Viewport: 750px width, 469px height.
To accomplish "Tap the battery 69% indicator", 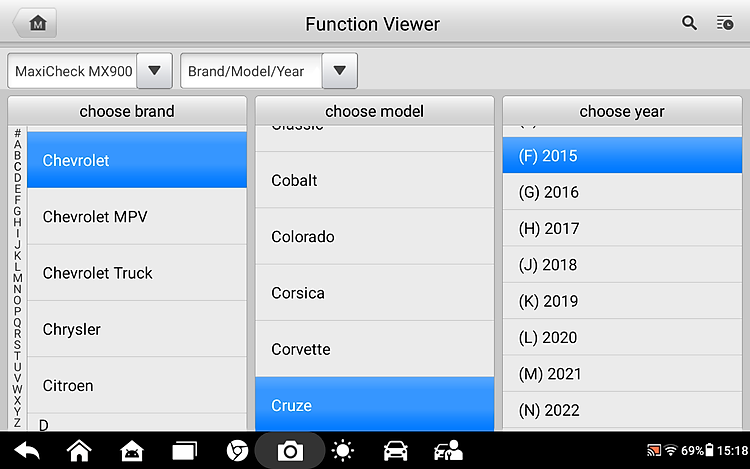I will click(697, 450).
